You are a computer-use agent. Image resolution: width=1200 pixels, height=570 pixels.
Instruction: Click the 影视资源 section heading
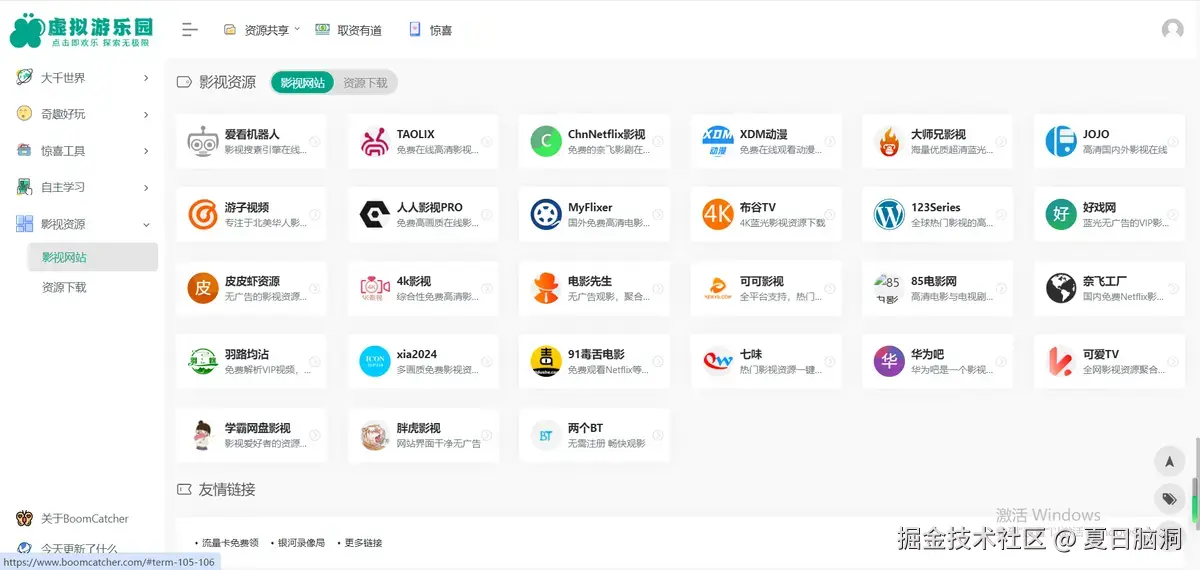227,82
